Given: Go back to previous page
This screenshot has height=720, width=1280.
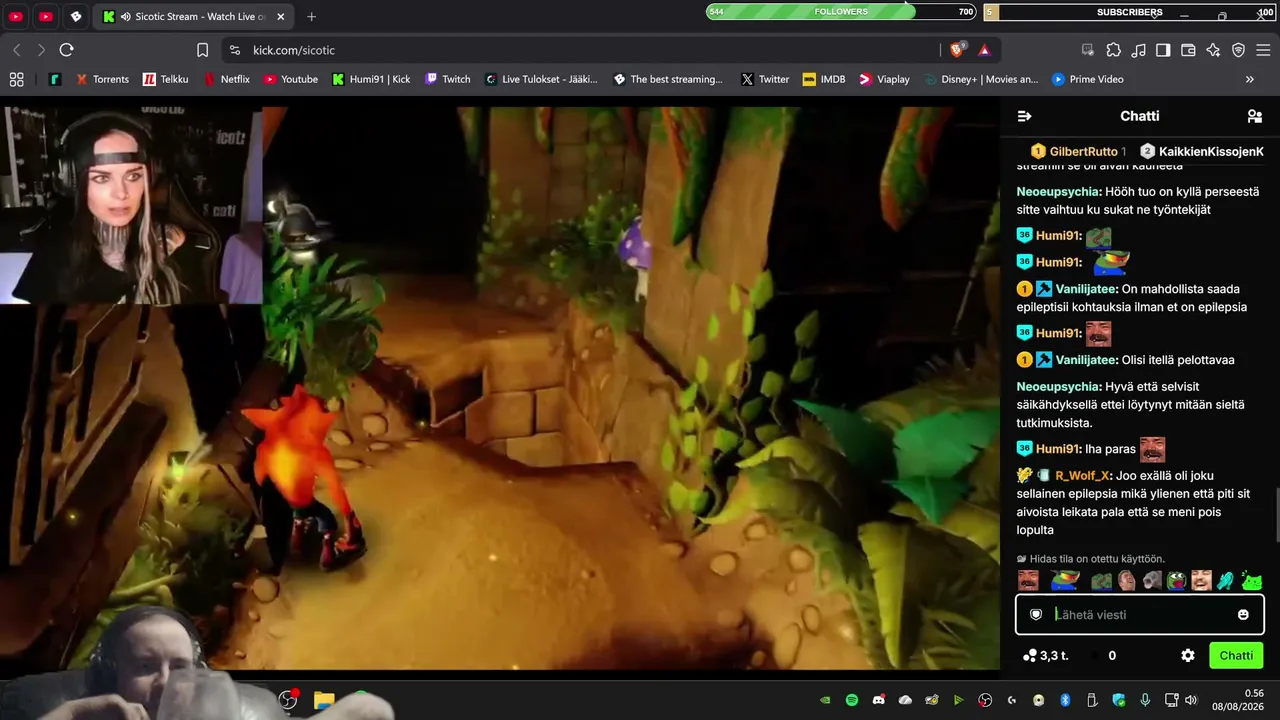Looking at the screenshot, I should [x=17, y=50].
